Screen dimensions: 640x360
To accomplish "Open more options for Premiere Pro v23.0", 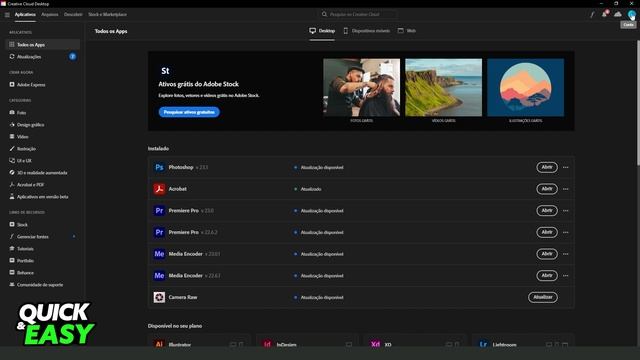I will (x=566, y=211).
